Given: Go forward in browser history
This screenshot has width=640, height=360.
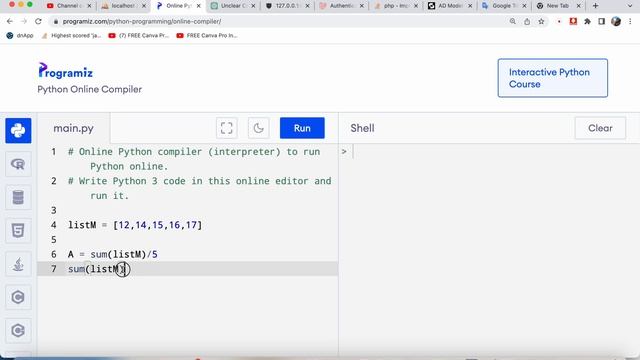Looking at the screenshot, I should [24, 21].
